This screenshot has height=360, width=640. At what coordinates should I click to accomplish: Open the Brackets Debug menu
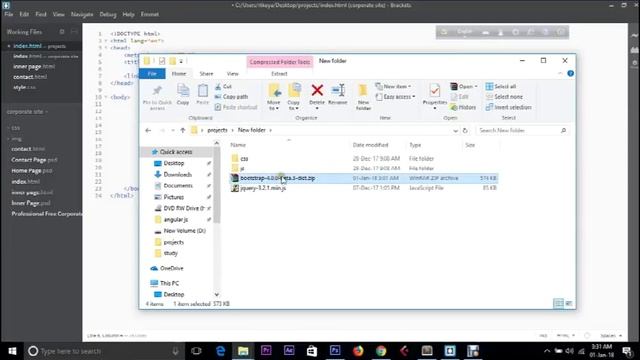point(108,14)
